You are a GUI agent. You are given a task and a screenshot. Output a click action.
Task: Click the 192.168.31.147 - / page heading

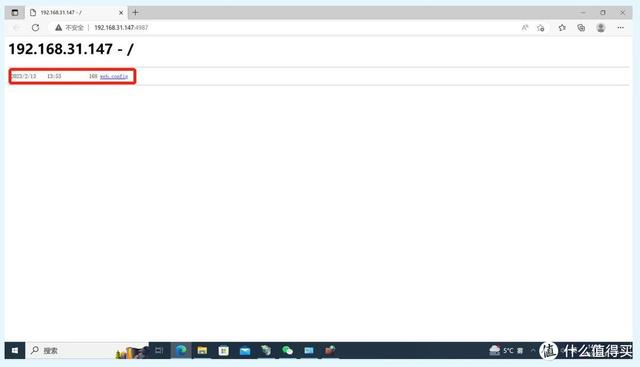[x=71, y=49]
